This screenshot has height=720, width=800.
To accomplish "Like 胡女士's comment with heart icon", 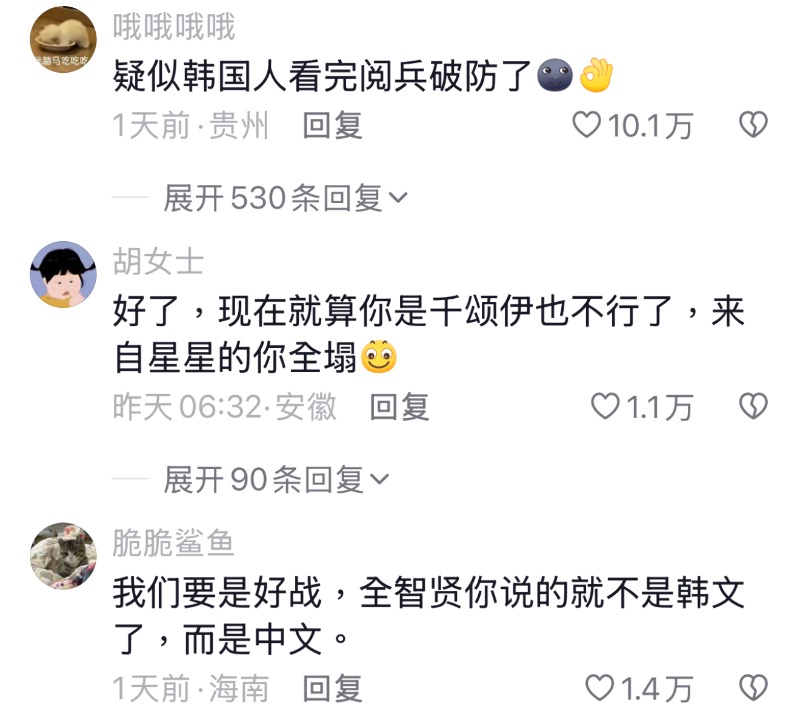I will pyautogui.click(x=605, y=407).
